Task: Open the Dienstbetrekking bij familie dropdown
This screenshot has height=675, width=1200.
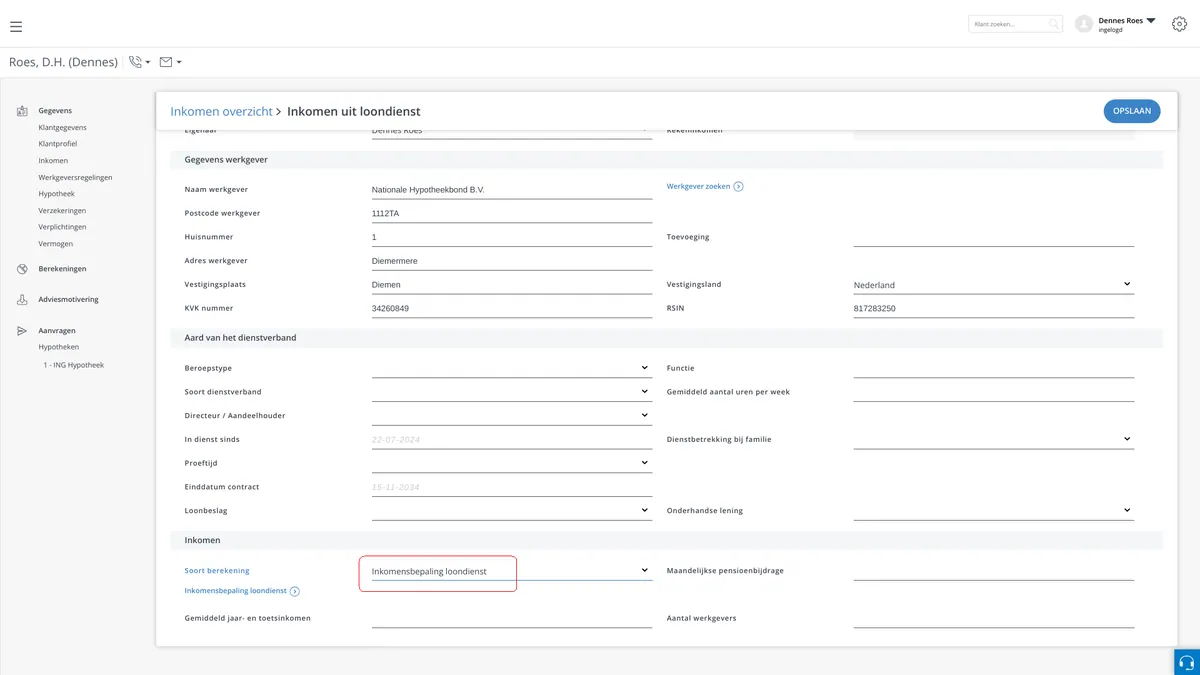Action: pyautogui.click(x=993, y=439)
